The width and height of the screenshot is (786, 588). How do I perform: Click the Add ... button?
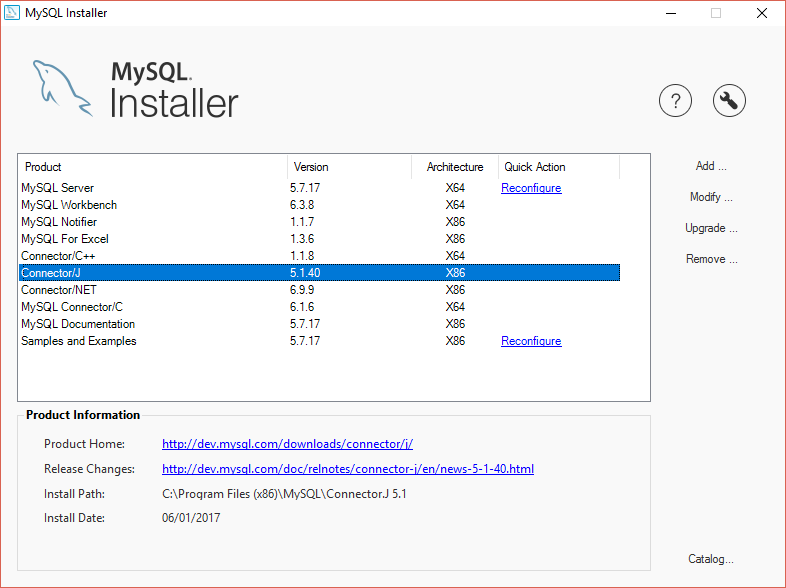[711, 166]
